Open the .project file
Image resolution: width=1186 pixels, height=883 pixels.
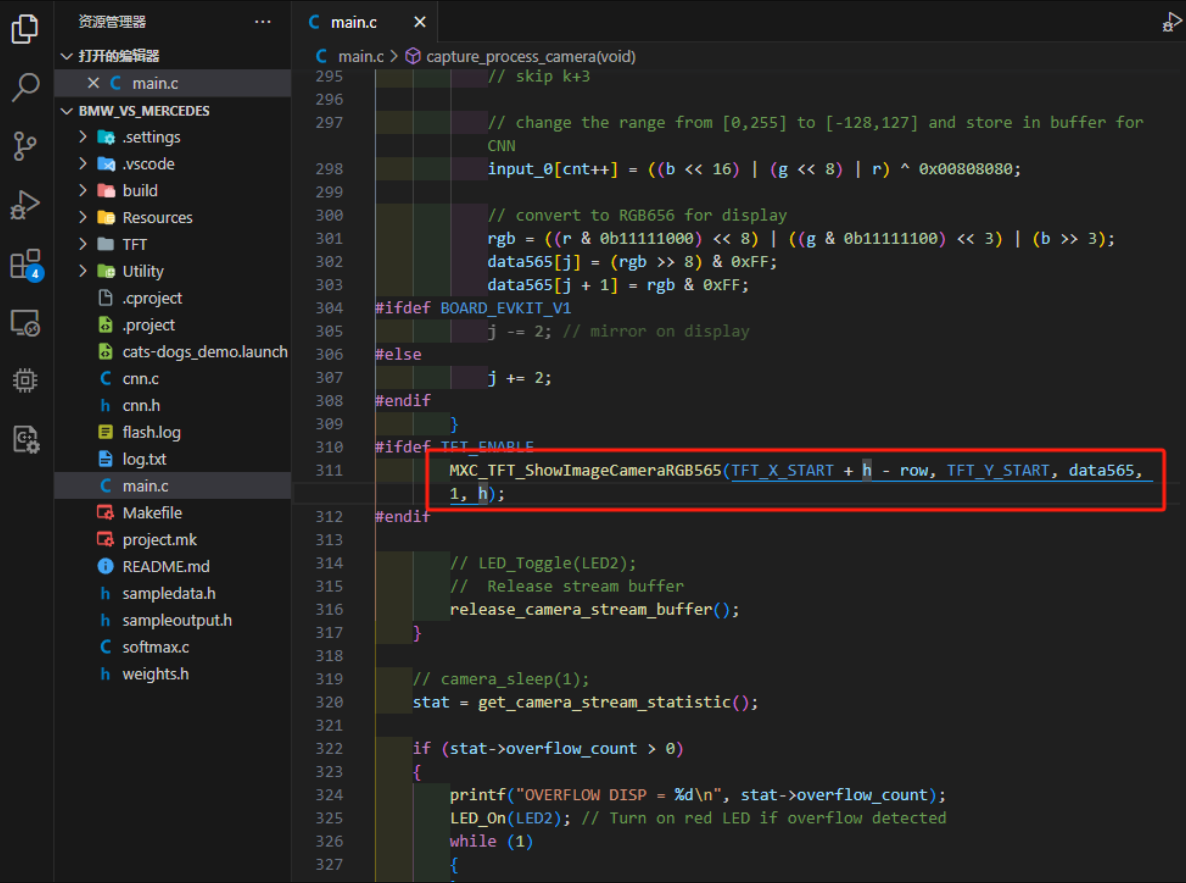(x=148, y=325)
